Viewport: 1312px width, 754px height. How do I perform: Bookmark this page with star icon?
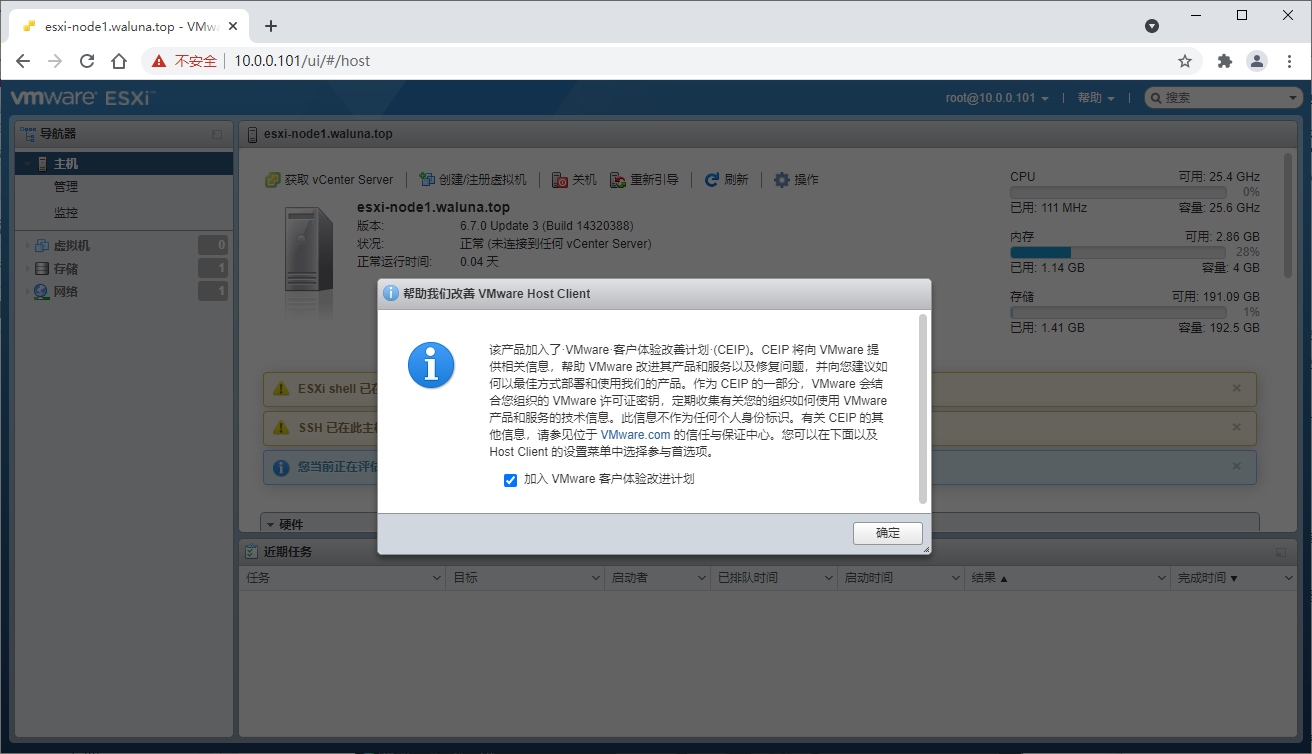(x=1185, y=61)
